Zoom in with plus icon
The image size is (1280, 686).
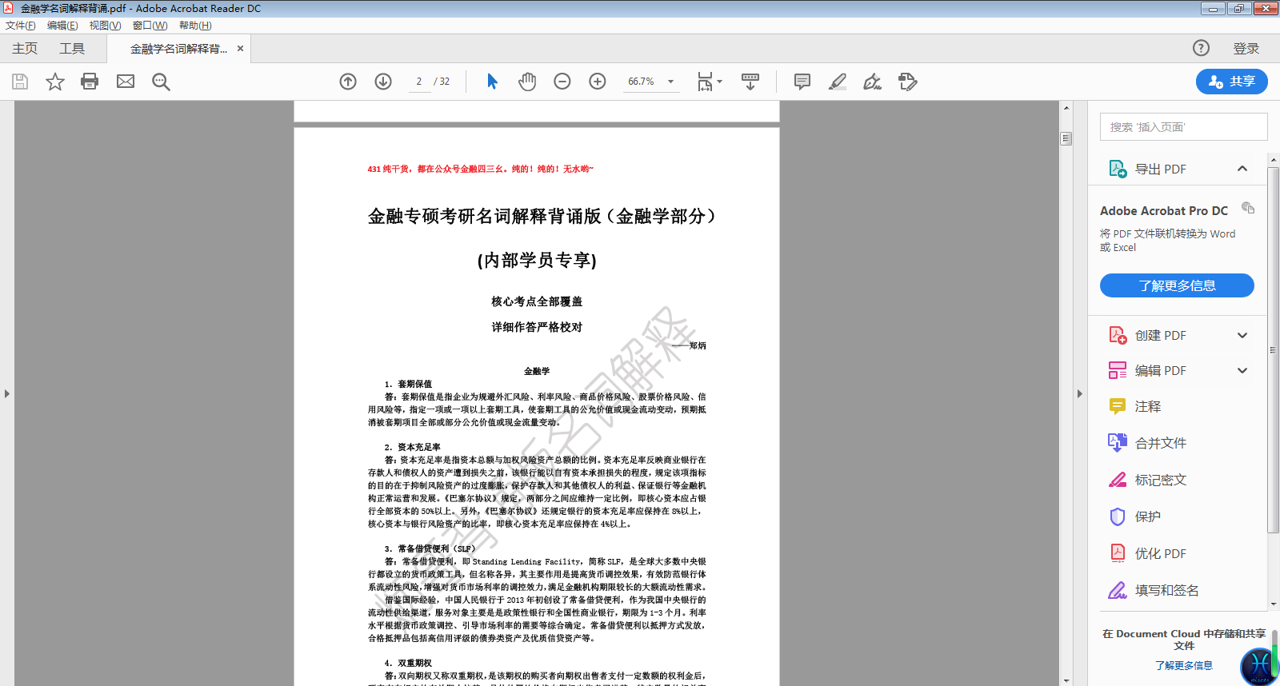pyautogui.click(x=597, y=81)
